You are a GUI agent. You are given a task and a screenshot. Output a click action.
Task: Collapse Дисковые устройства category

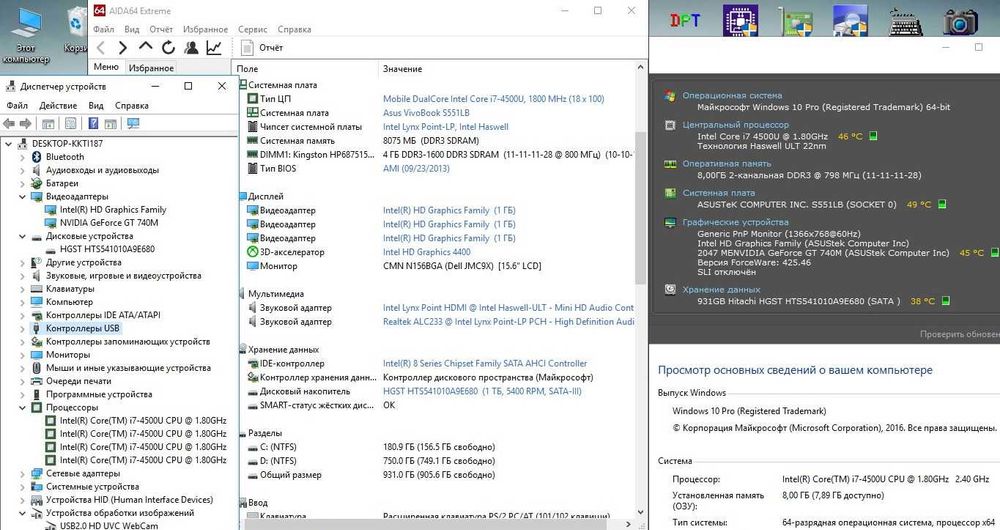[22, 237]
